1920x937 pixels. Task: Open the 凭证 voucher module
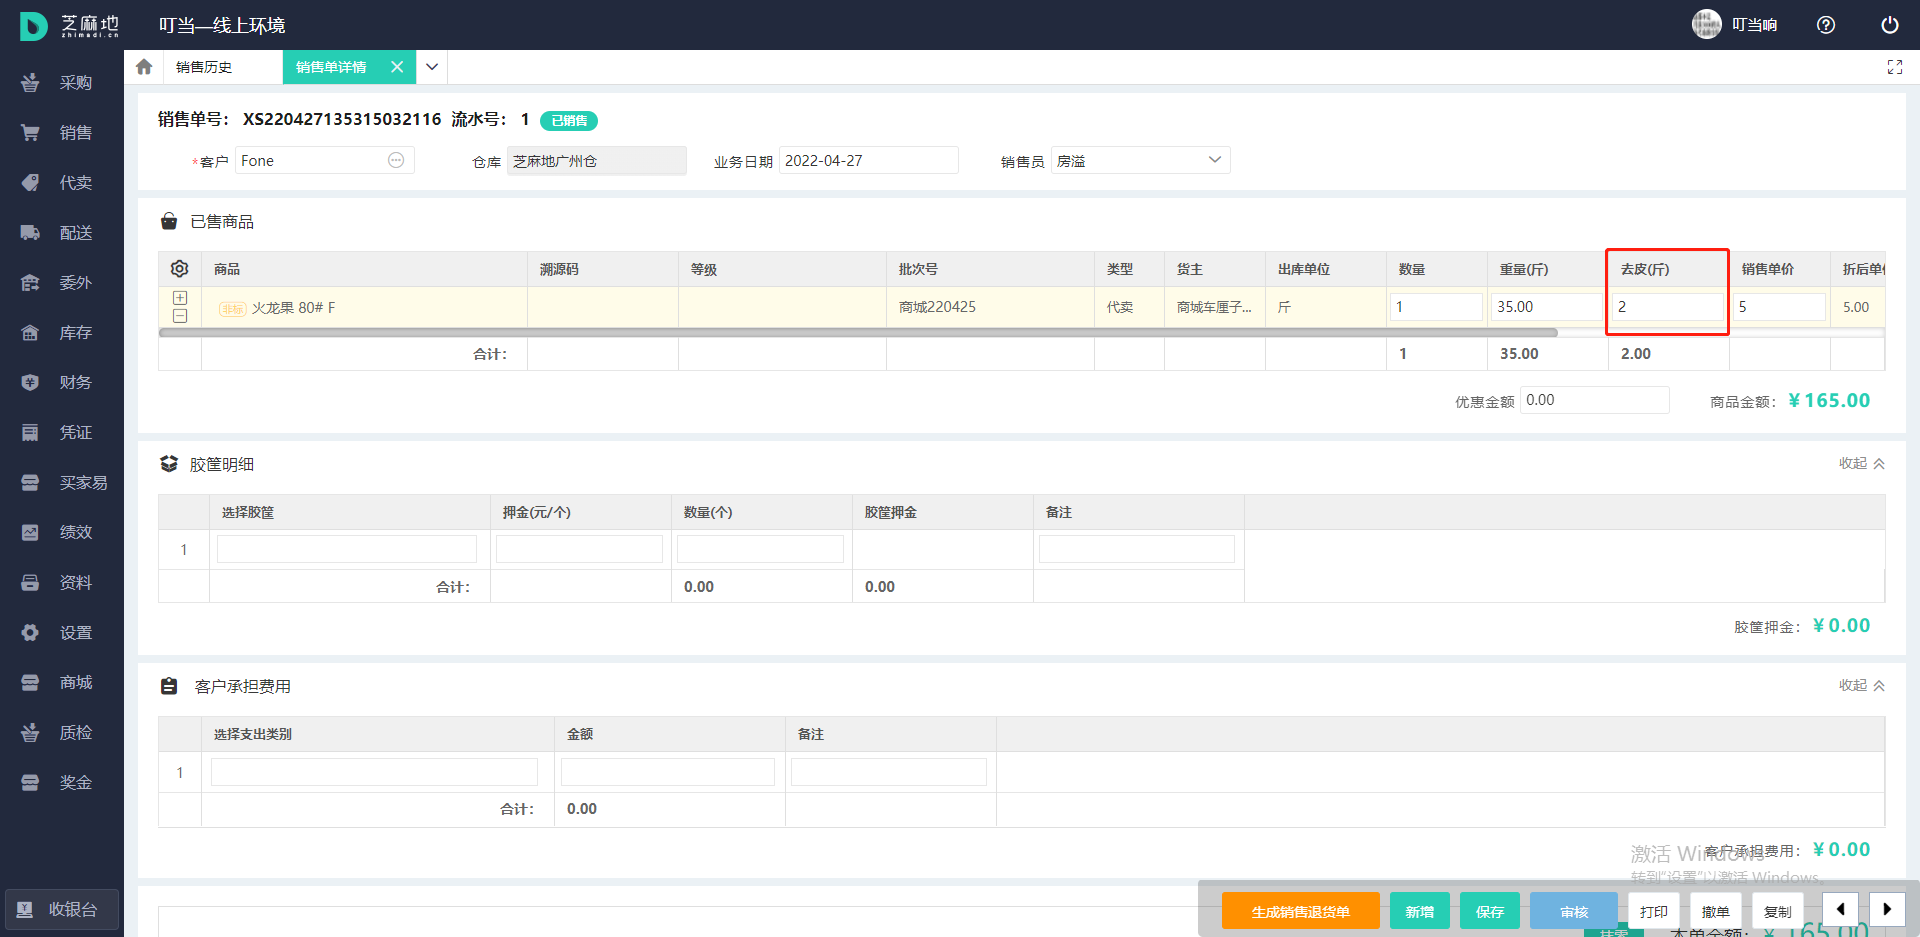tap(60, 433)
